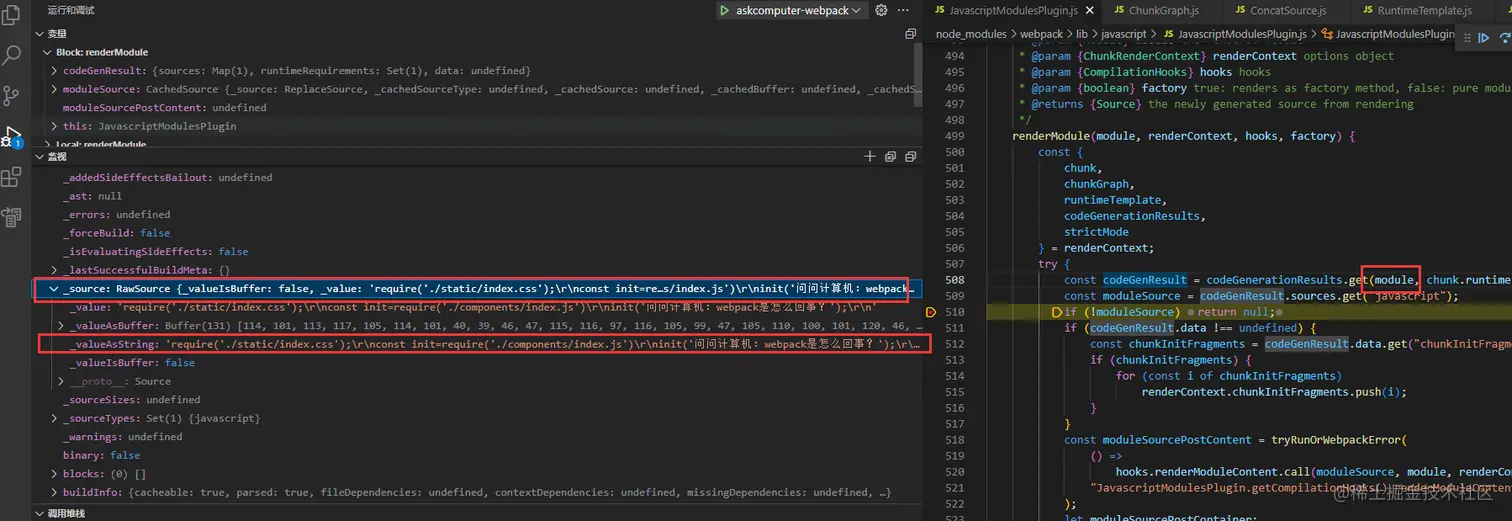1512x521 pixels.
Task: Click the breakpoint marker at line 510
Action: (x=931, y=312)
